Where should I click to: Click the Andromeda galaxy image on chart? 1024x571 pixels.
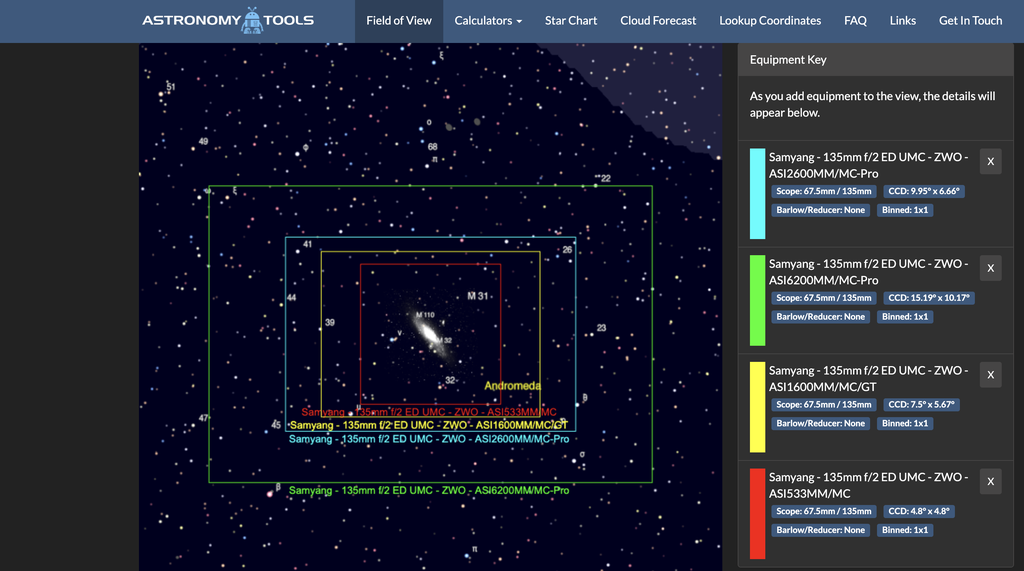pyautogui.click(x=430, y=334)
